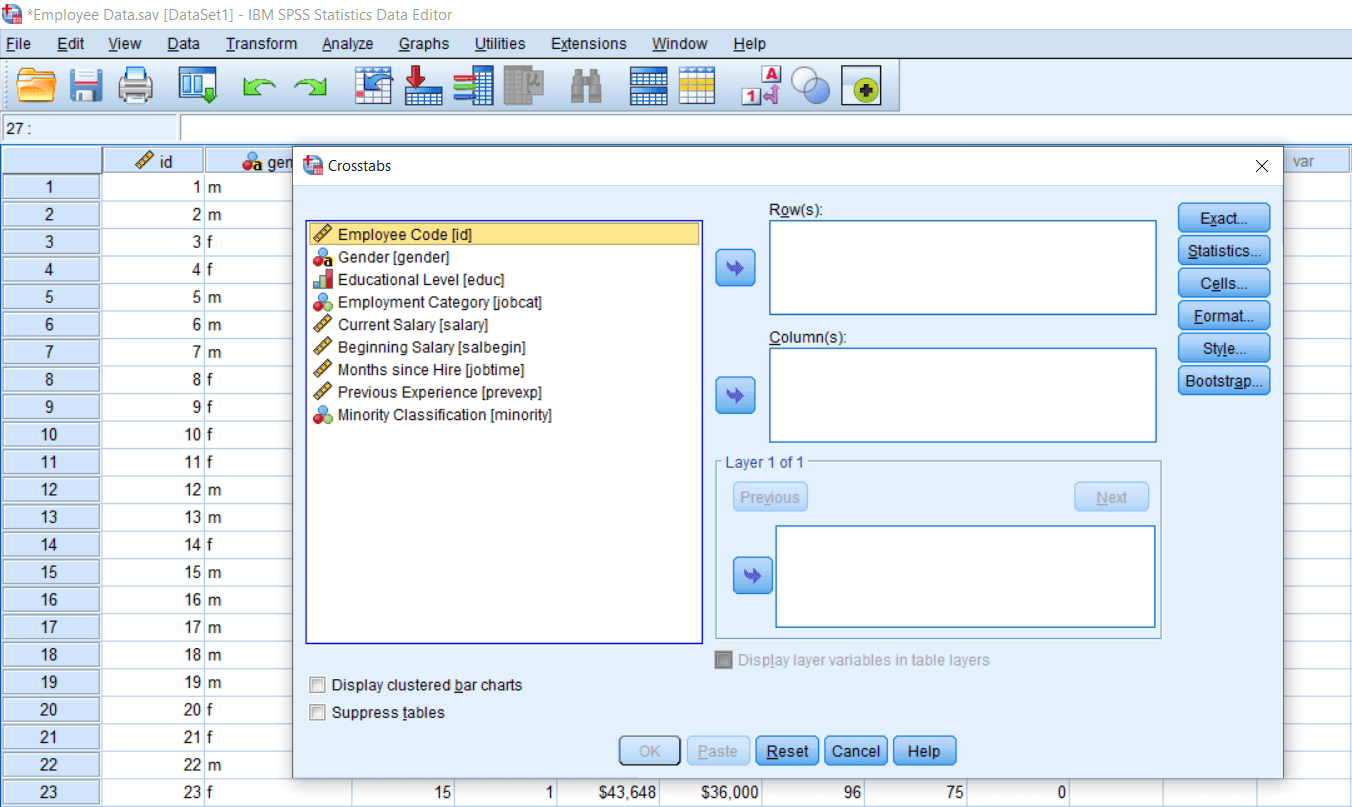Viewport: 1352px width, 807px height.
Task: Open the Bootstrap... dialog
Action: tap(1224, 381)
